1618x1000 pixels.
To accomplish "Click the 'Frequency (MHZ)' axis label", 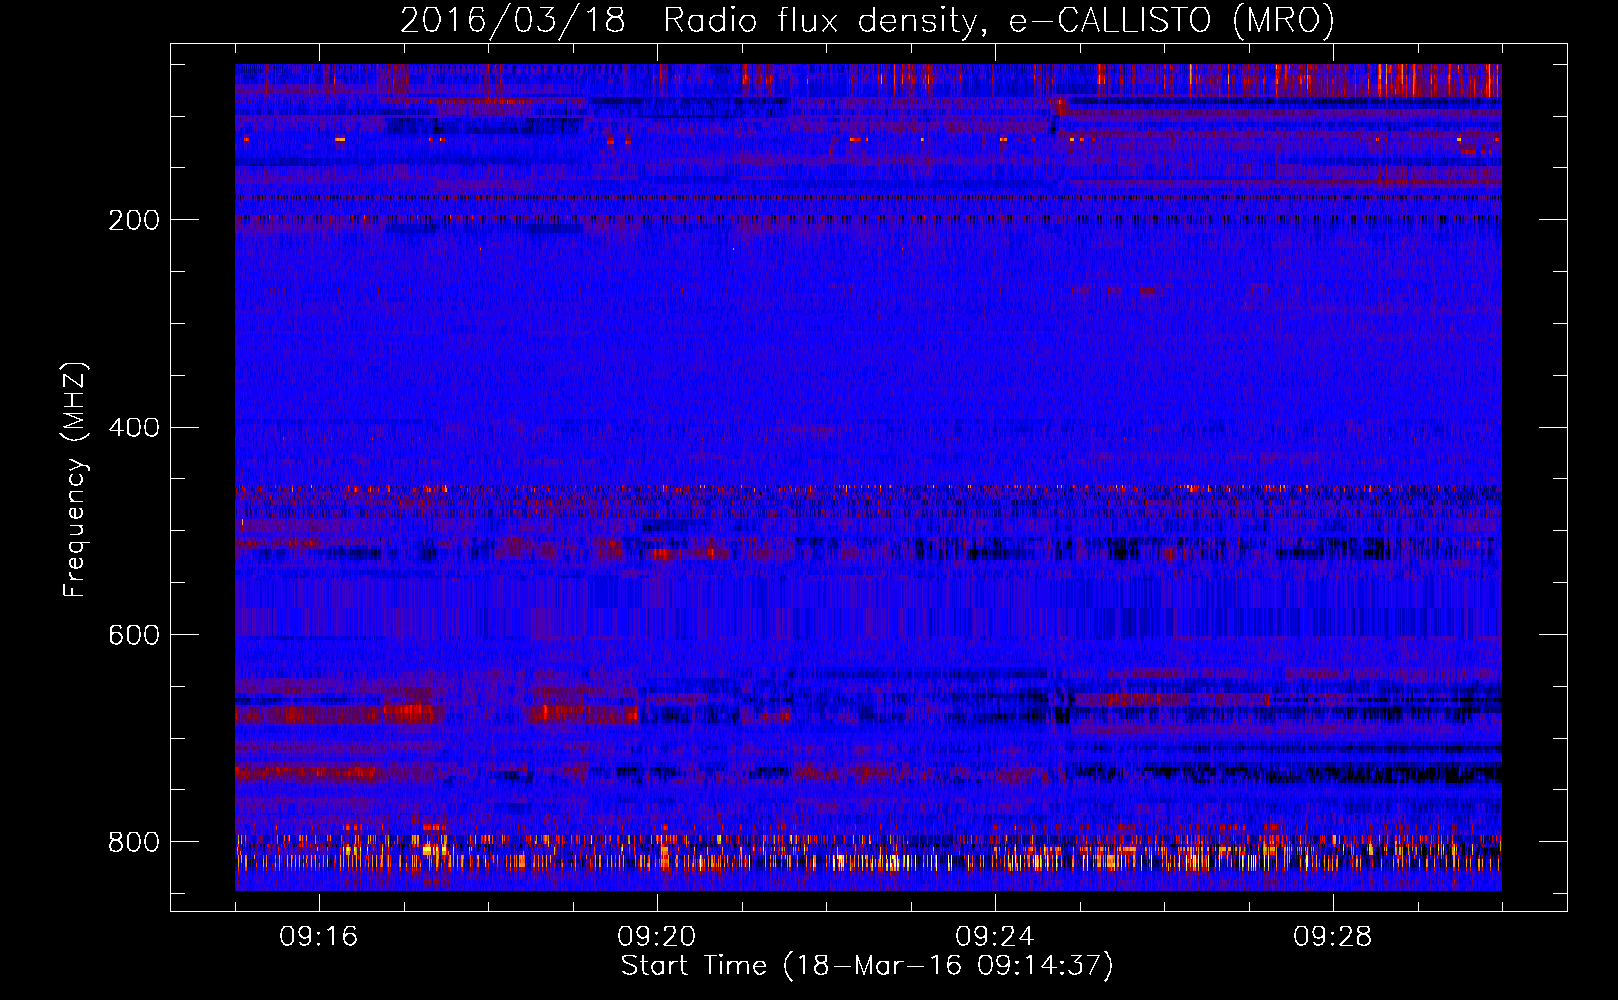I will coord(75,479).
